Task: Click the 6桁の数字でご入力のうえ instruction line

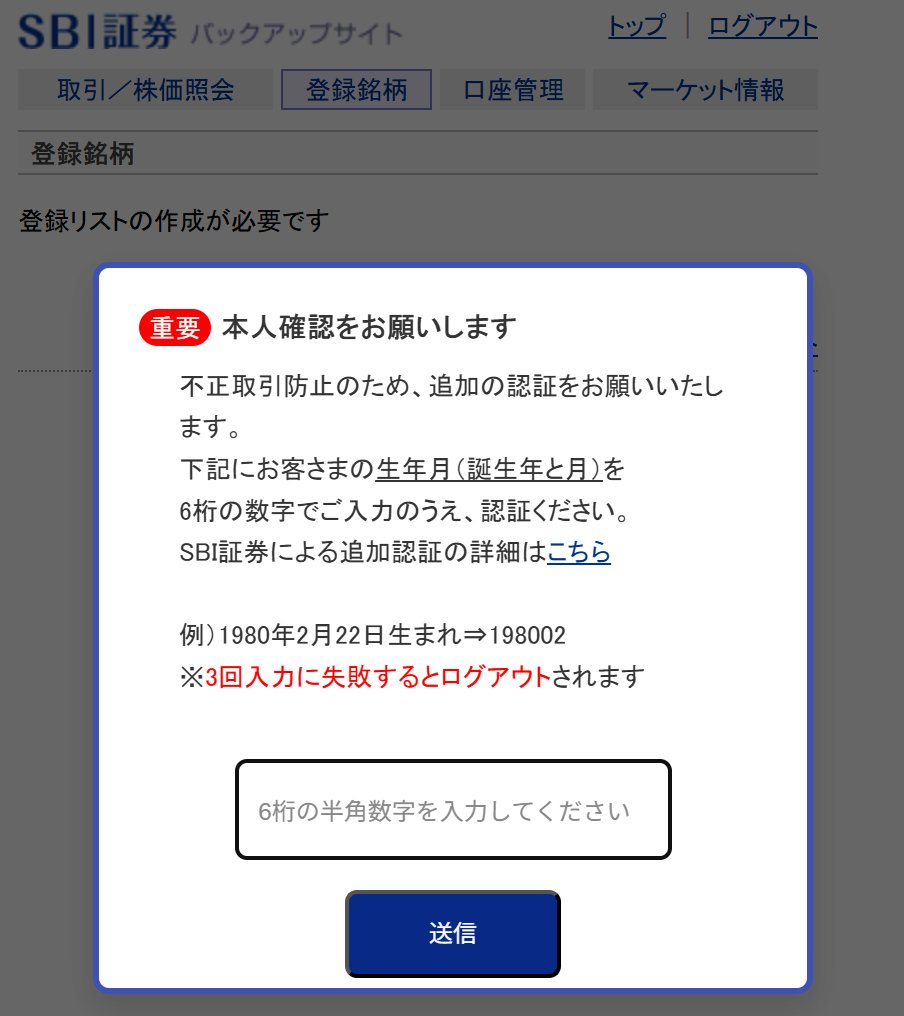Action: (404, 511)
